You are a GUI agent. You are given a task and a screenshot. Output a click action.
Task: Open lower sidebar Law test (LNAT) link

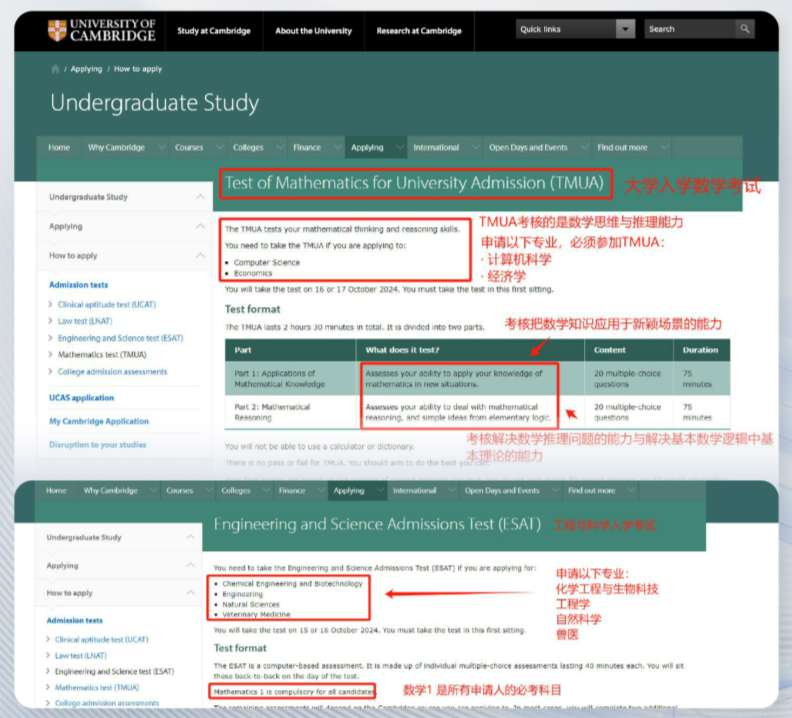point(81,655)
